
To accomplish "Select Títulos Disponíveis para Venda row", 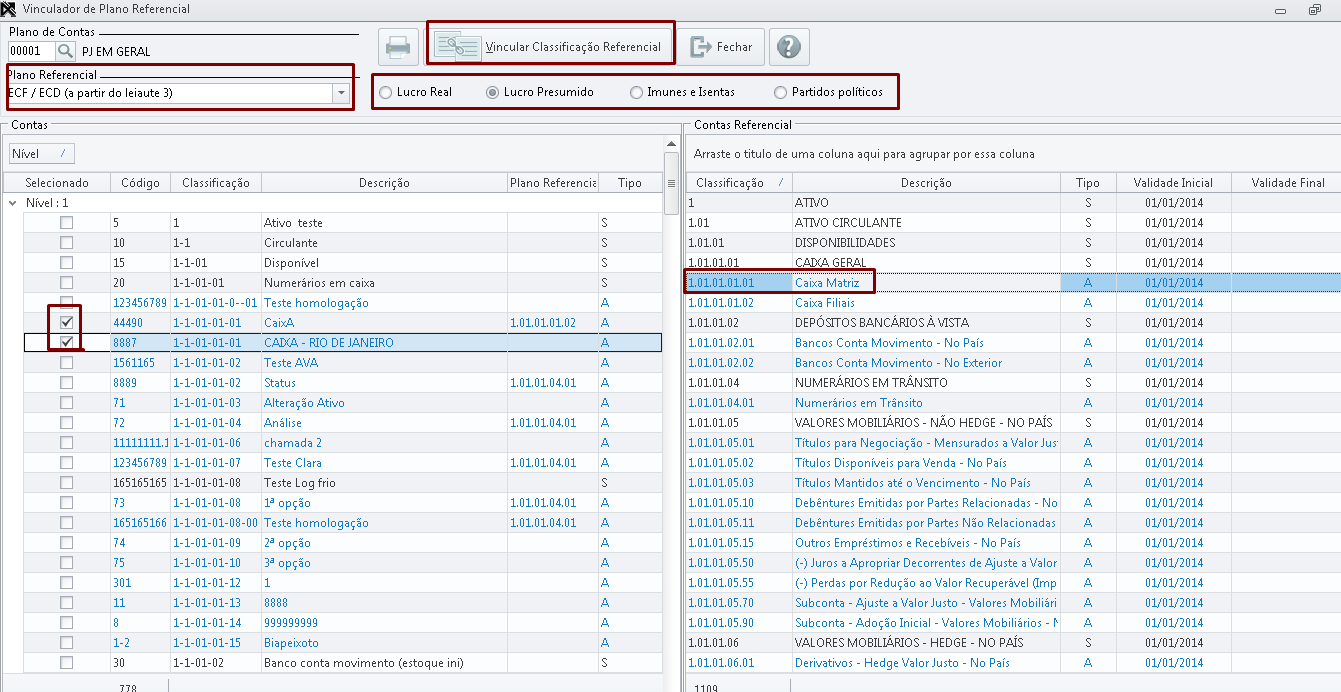I will tap(1013, 463).
